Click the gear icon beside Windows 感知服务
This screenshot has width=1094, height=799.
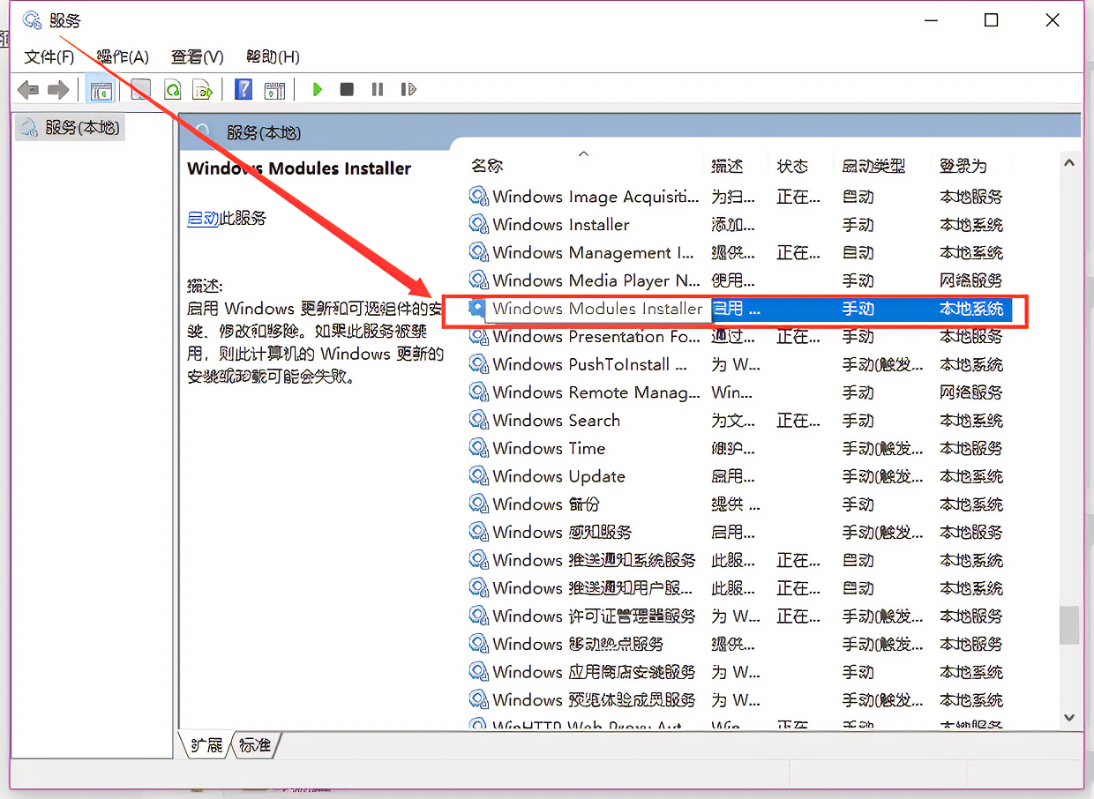click(x=479, y=532)
